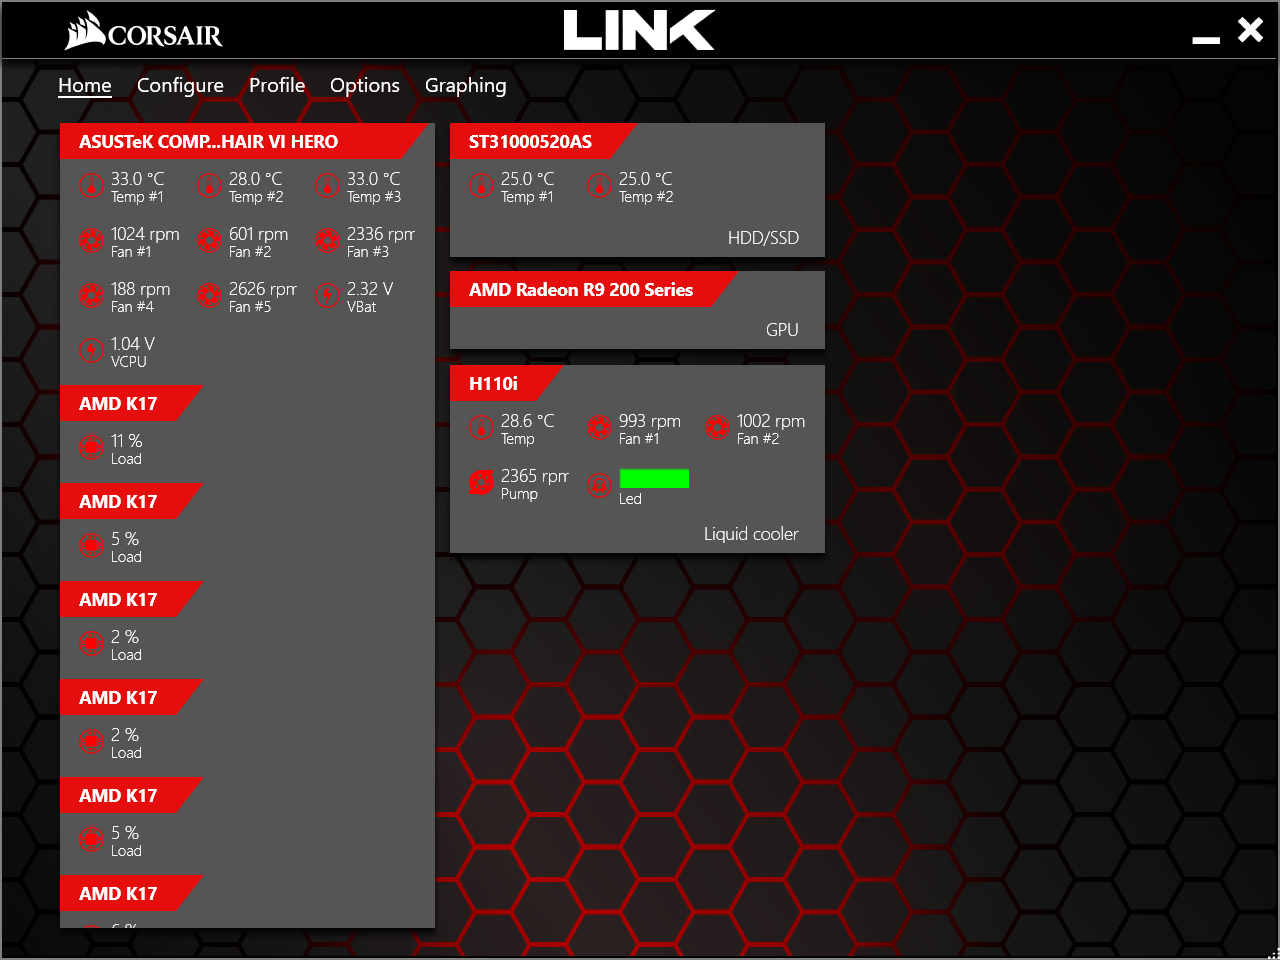Click the H110i Temp thermometer icon
This screenshot has height=960, width=1280.
481,428
